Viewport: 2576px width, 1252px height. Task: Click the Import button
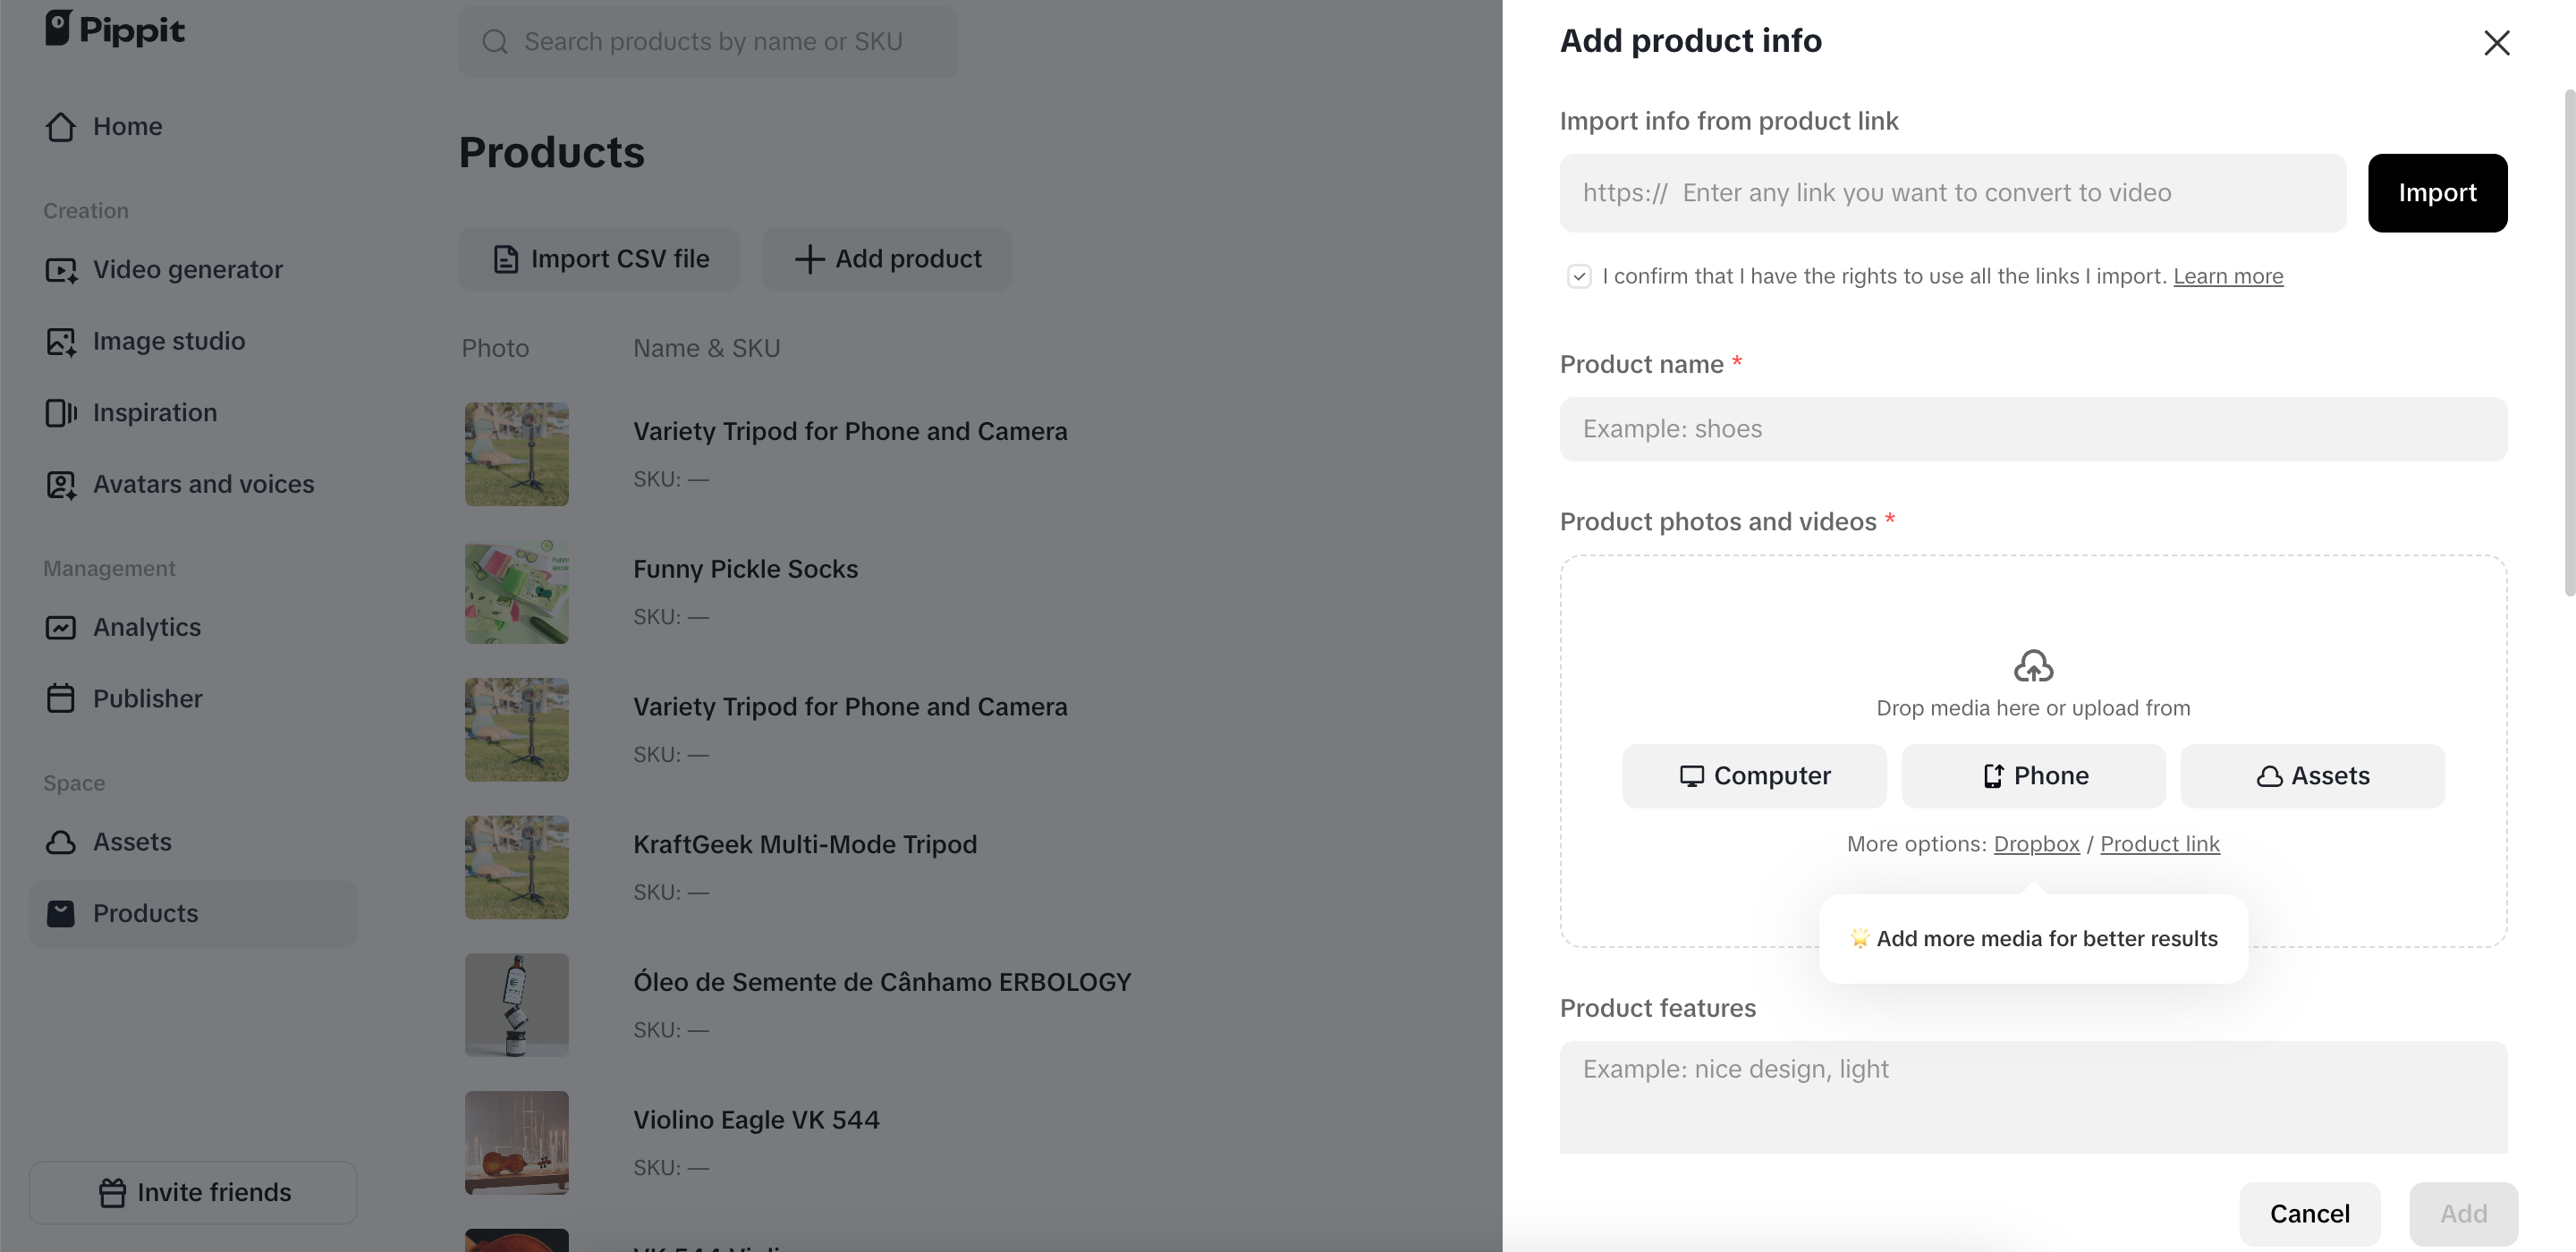(x=2437, y=192)
